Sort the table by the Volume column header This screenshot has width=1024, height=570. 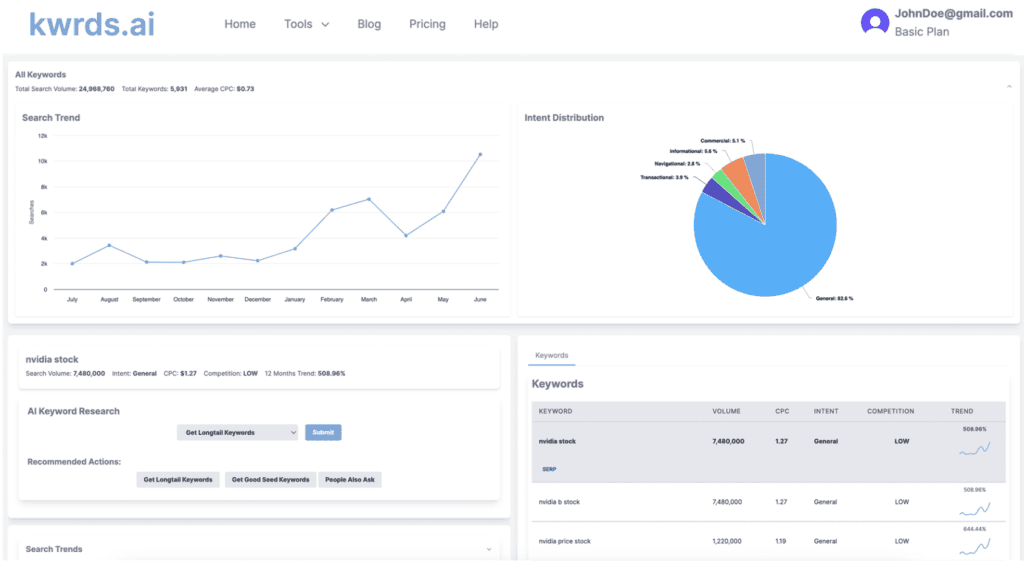(x=726, y=411)
